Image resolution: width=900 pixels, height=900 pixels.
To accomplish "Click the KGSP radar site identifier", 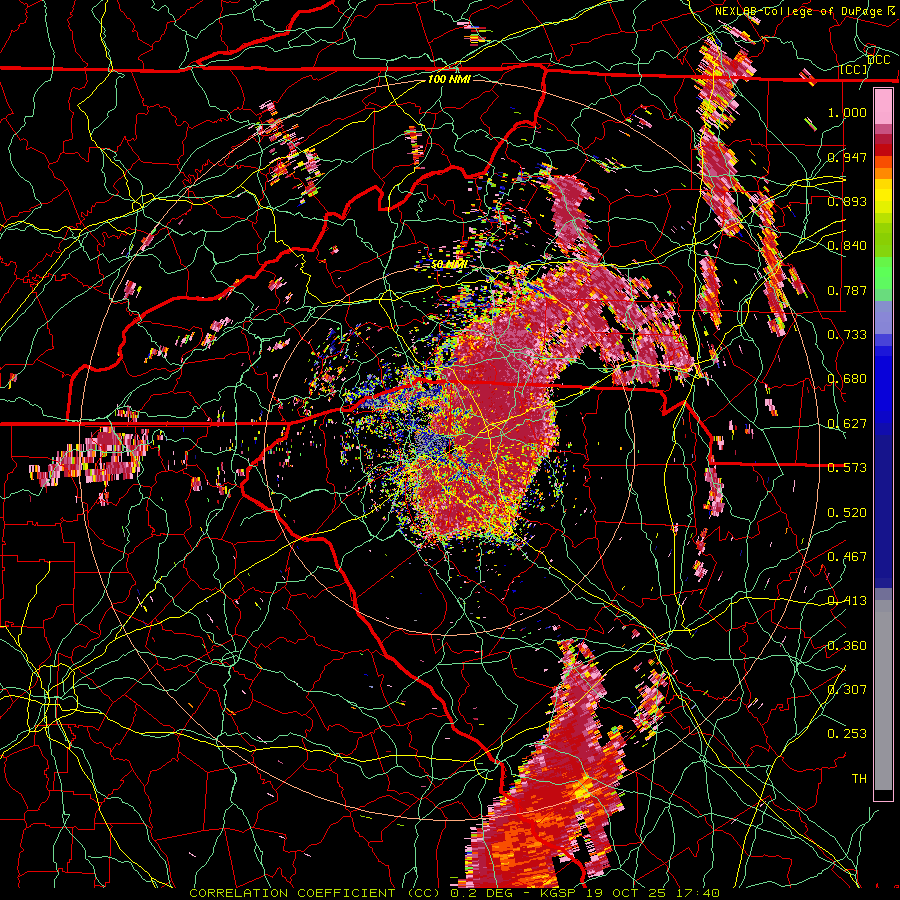I will (x=560, y=893).
